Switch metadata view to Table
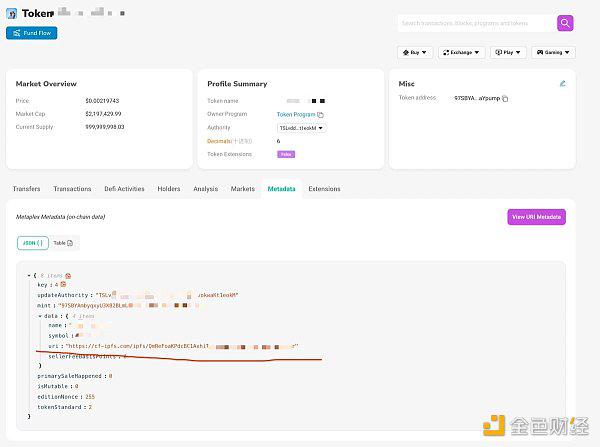Screen dimensions: 600x447 coord(64,242)
